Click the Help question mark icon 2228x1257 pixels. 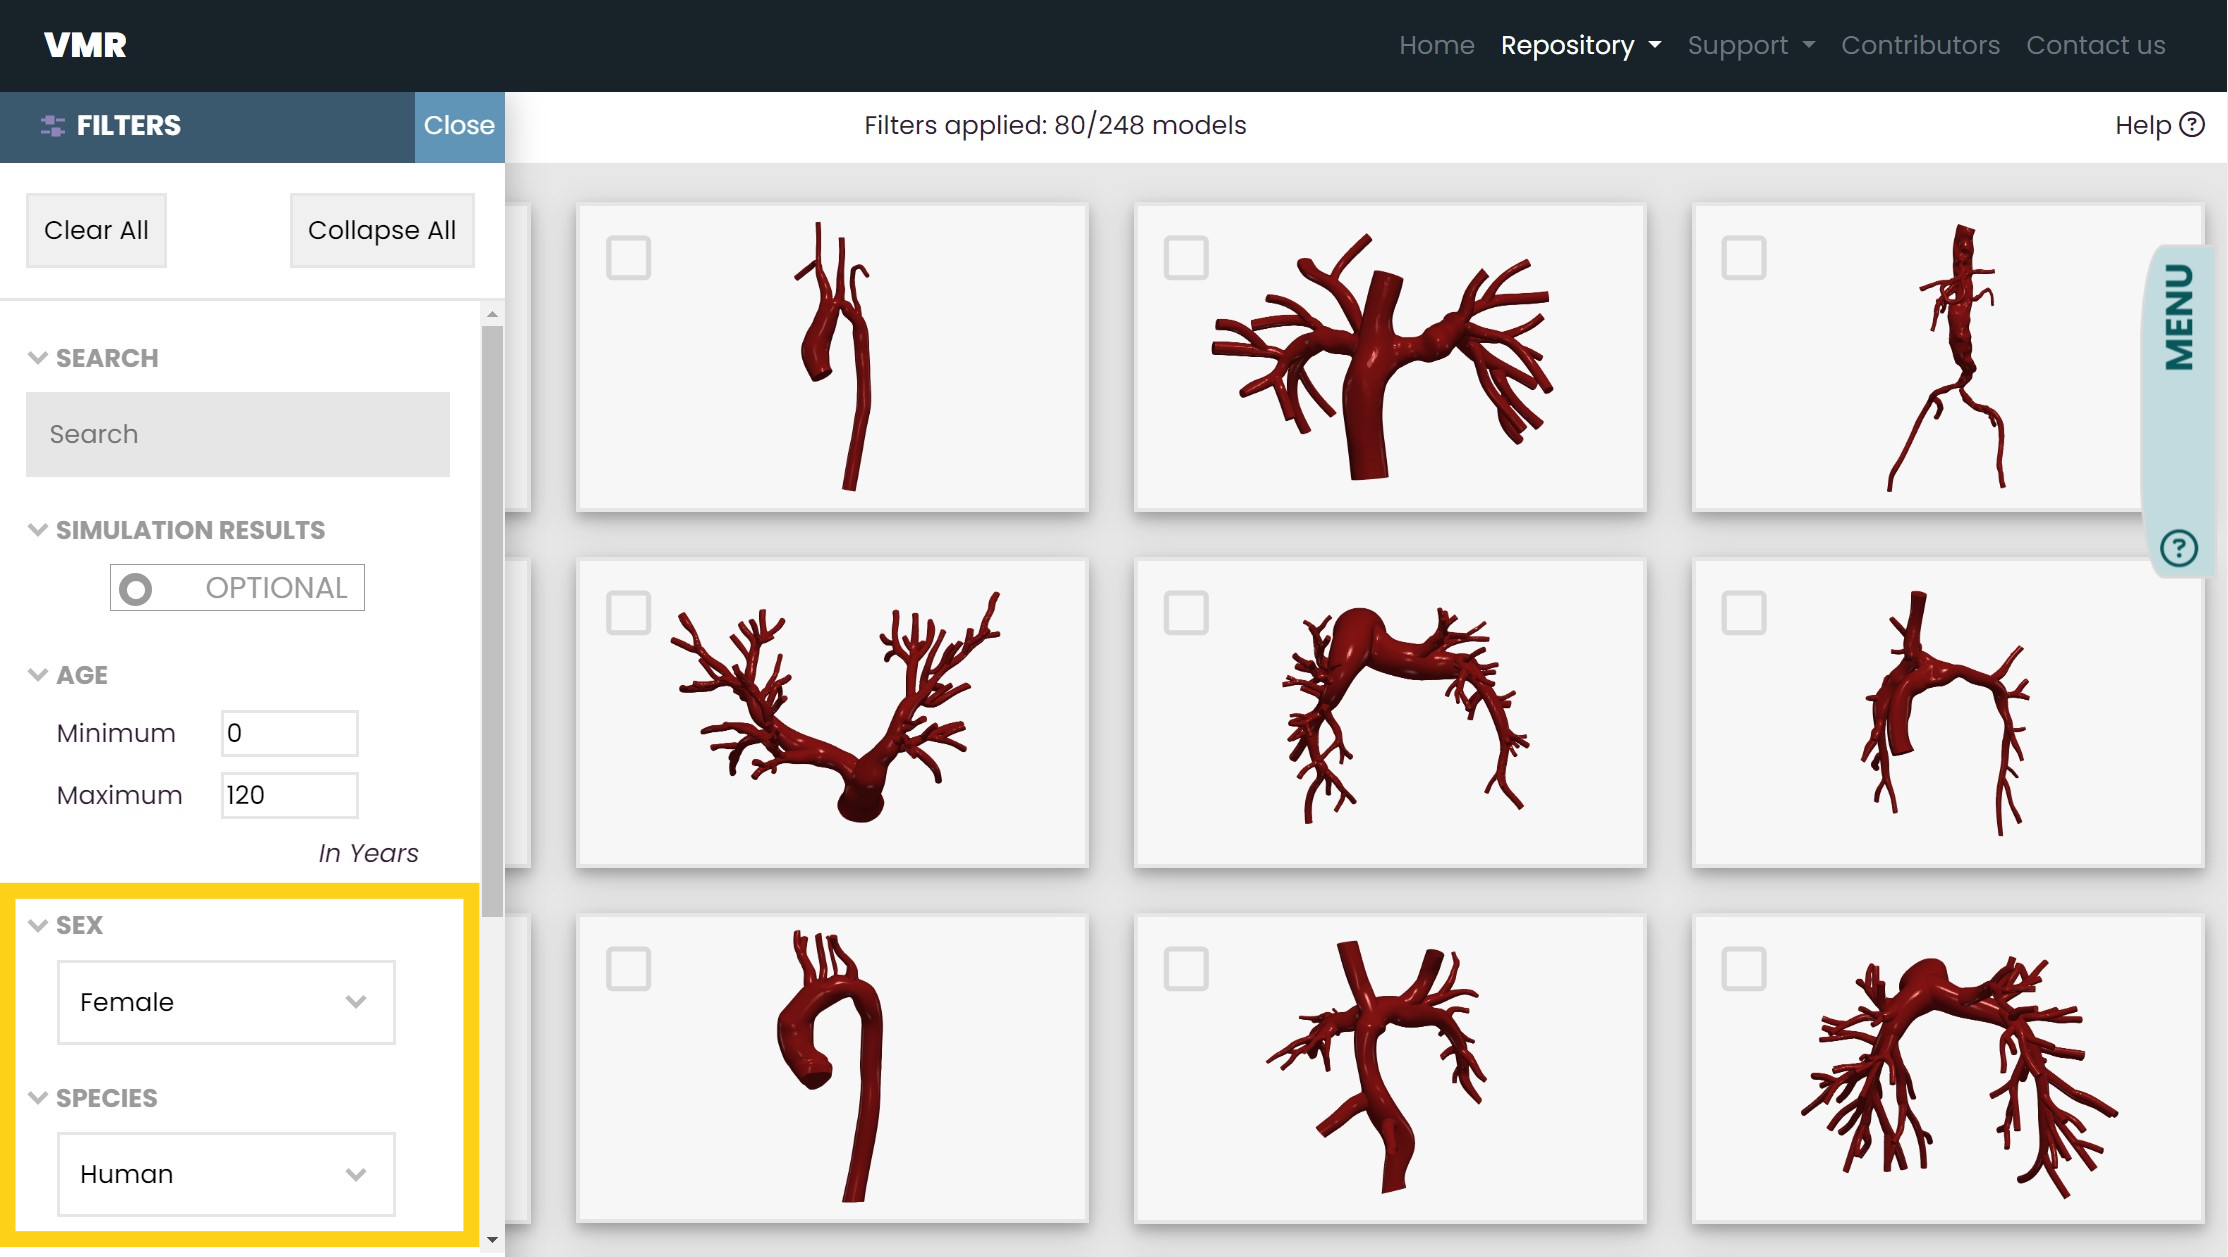2191,124
